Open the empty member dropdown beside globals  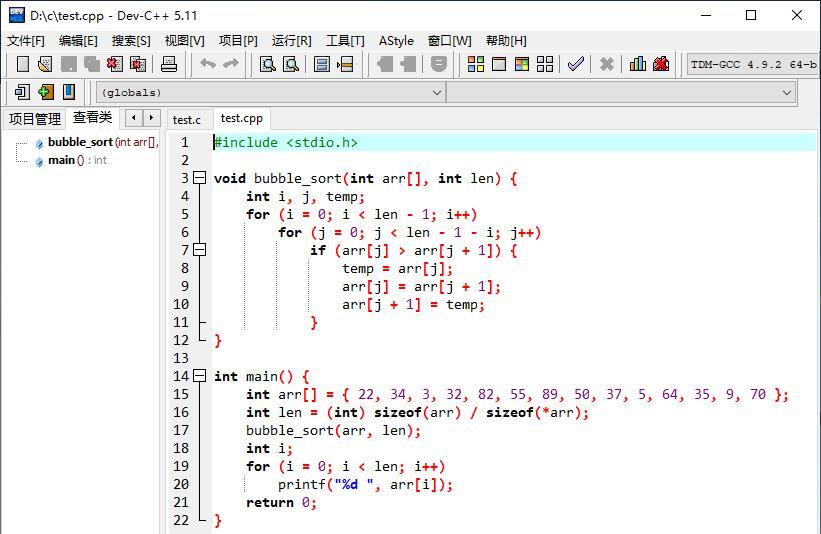click(x=621, y=93)
